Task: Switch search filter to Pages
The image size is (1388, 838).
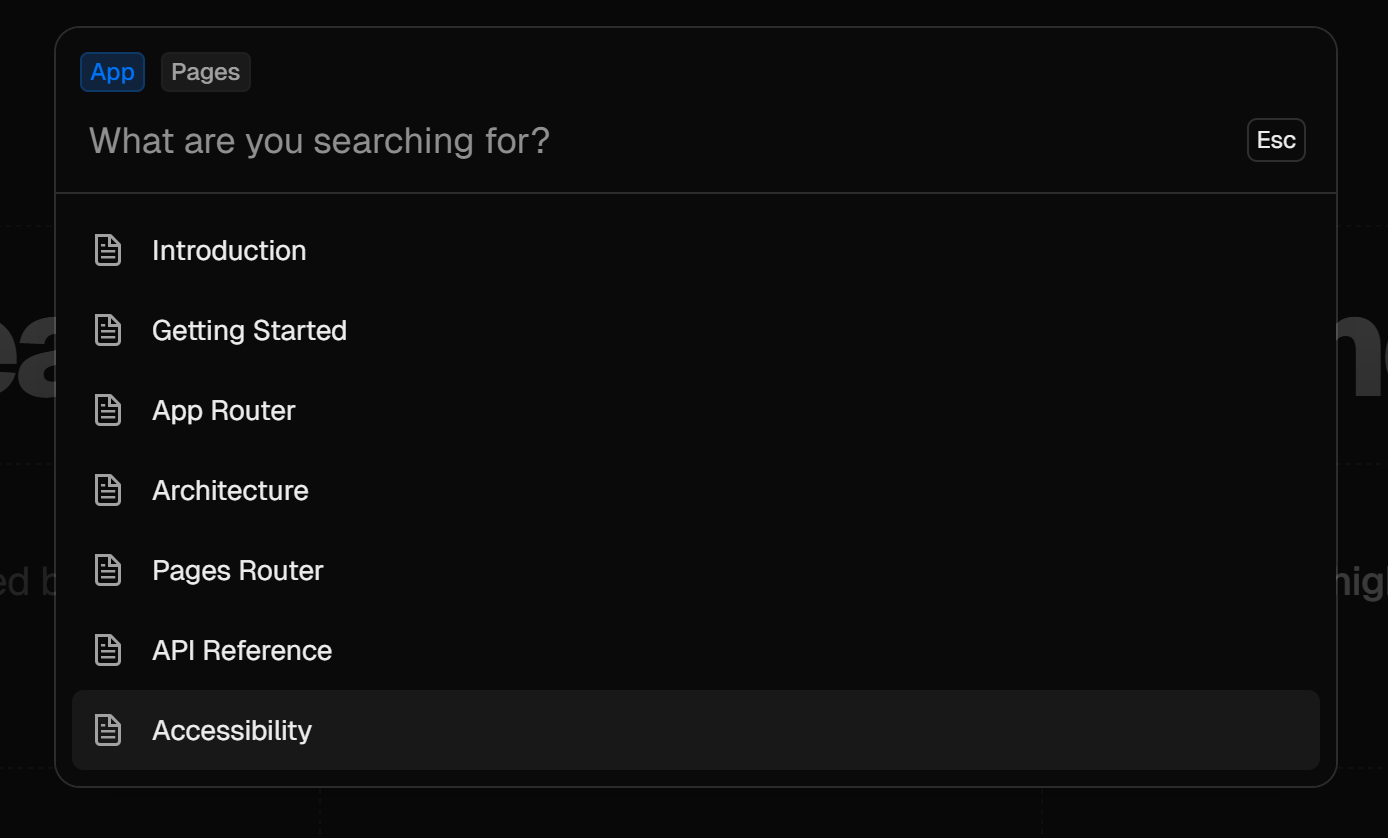Action: (x=205, y=72)
